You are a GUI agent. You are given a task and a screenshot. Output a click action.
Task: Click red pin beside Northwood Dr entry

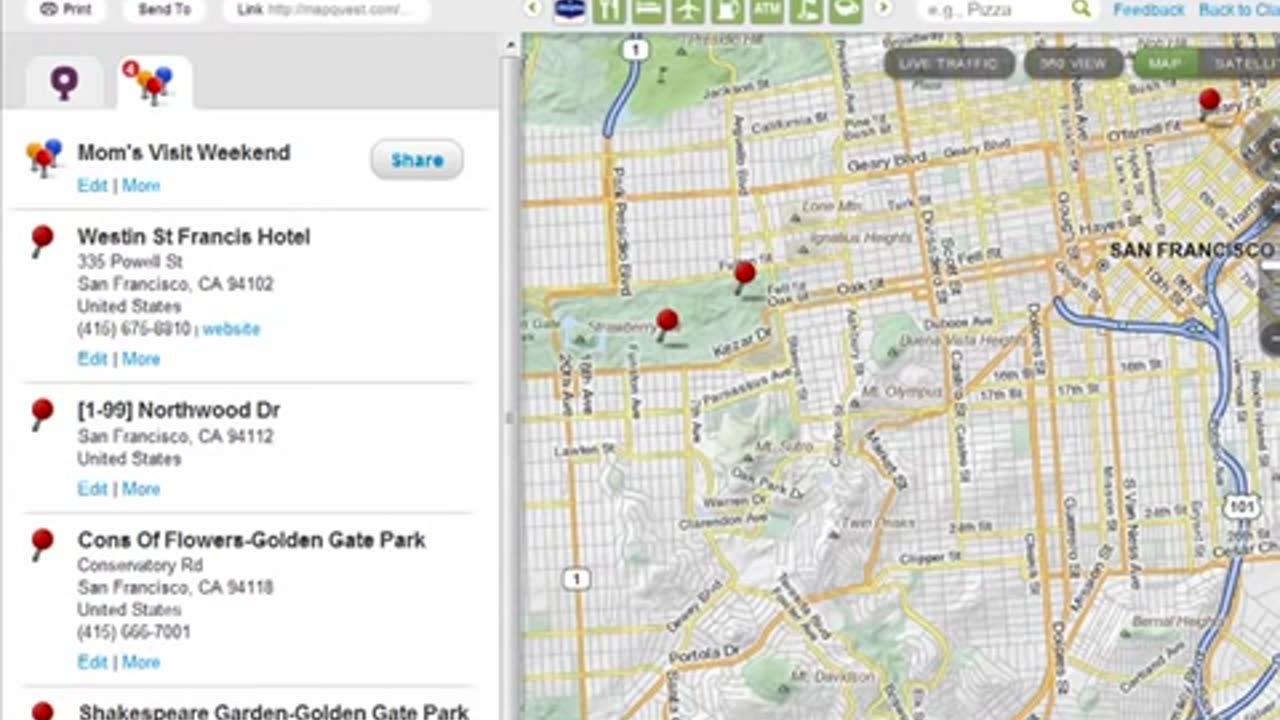coord(41,413)
